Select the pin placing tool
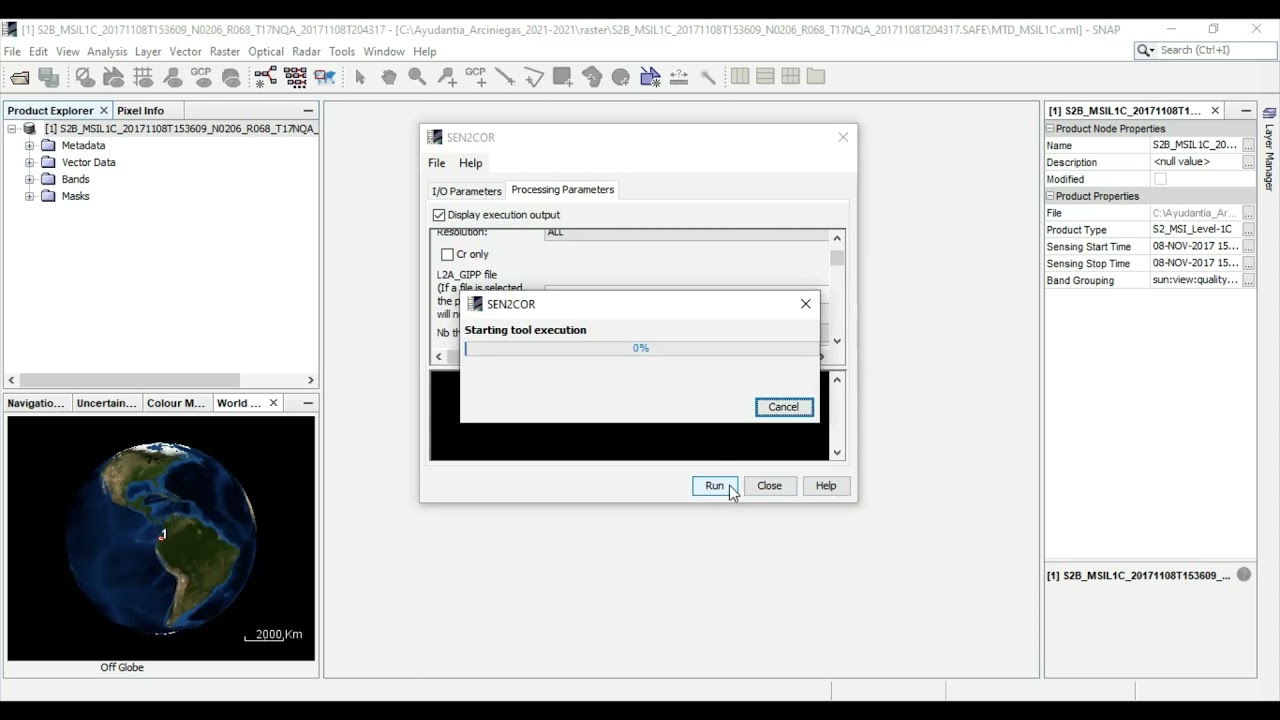This screenshot has width=1280, height=720. tap(447, 77)
